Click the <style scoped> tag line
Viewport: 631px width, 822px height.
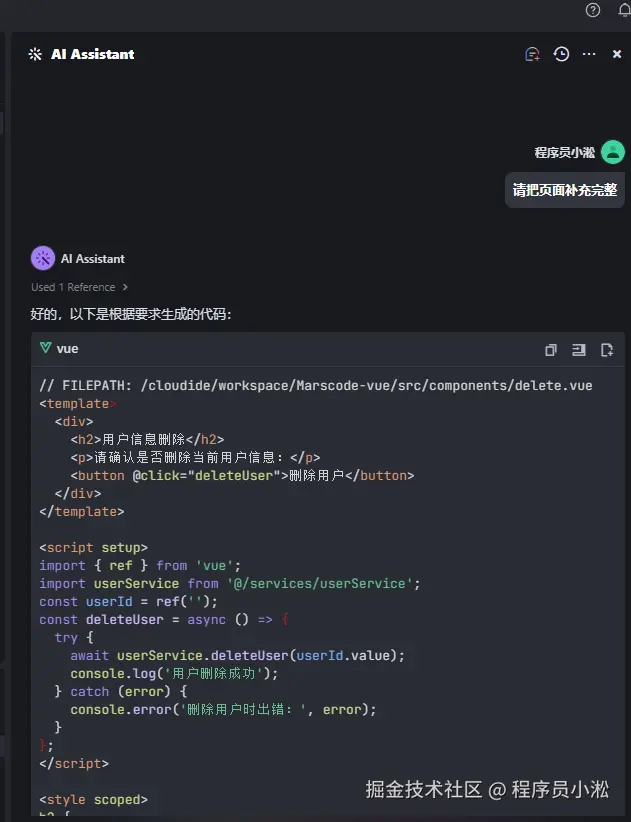(93, 799)
